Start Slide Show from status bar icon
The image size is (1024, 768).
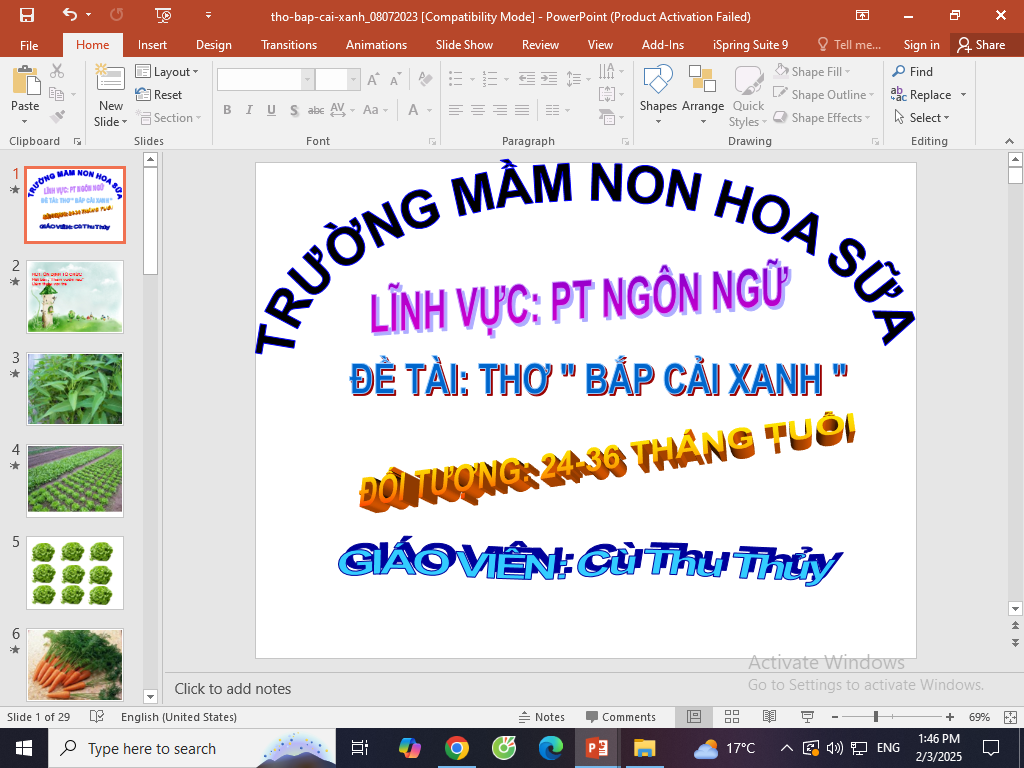pyautogui.click(x=807, y=717)
